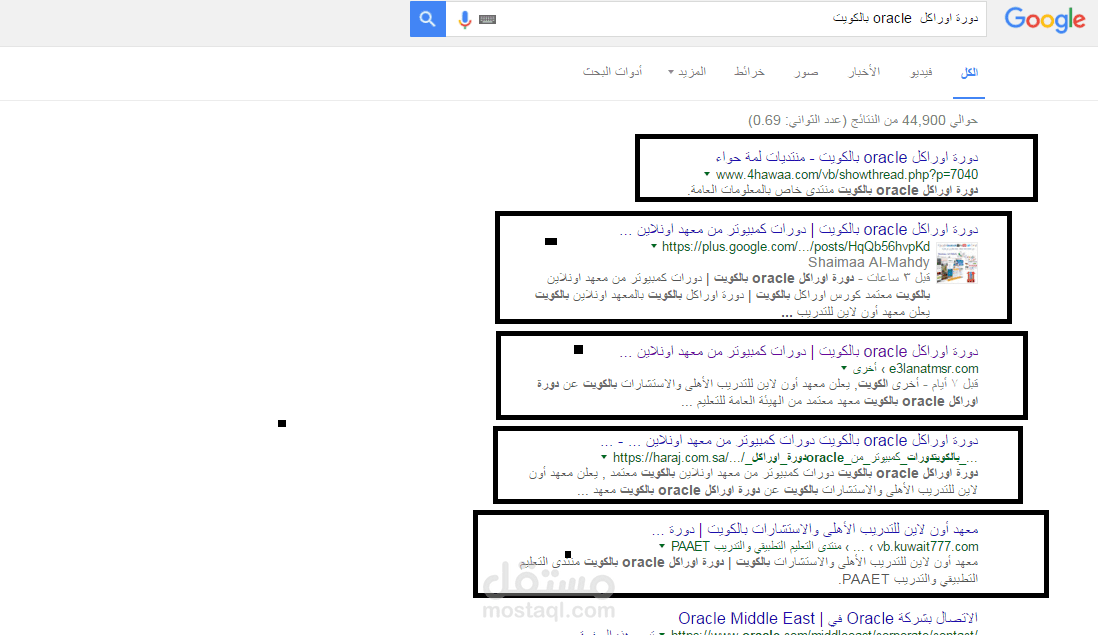Switch to the الأخبار tab
Screen dimensions: 1098x635
(x=864, y=72)
